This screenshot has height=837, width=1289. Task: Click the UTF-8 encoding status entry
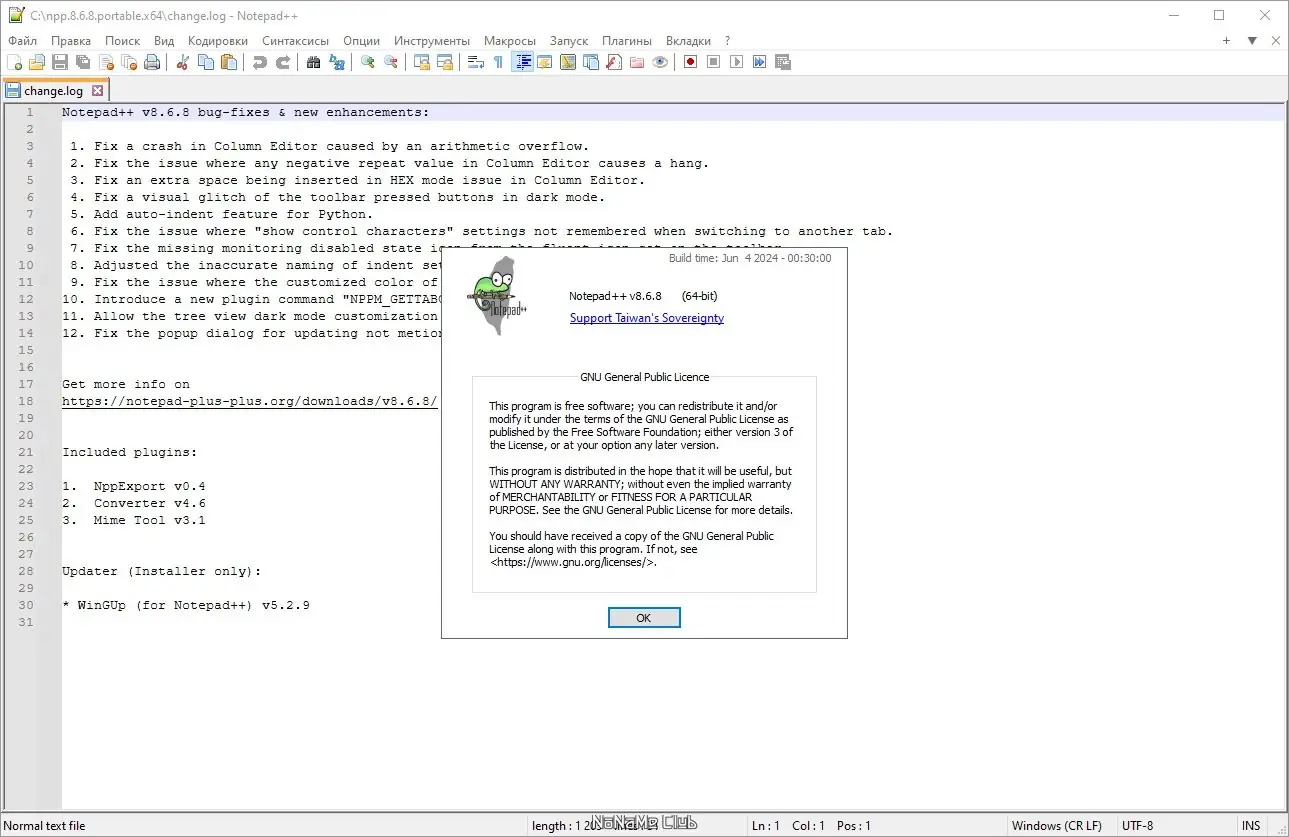(x=1138, y=826)
